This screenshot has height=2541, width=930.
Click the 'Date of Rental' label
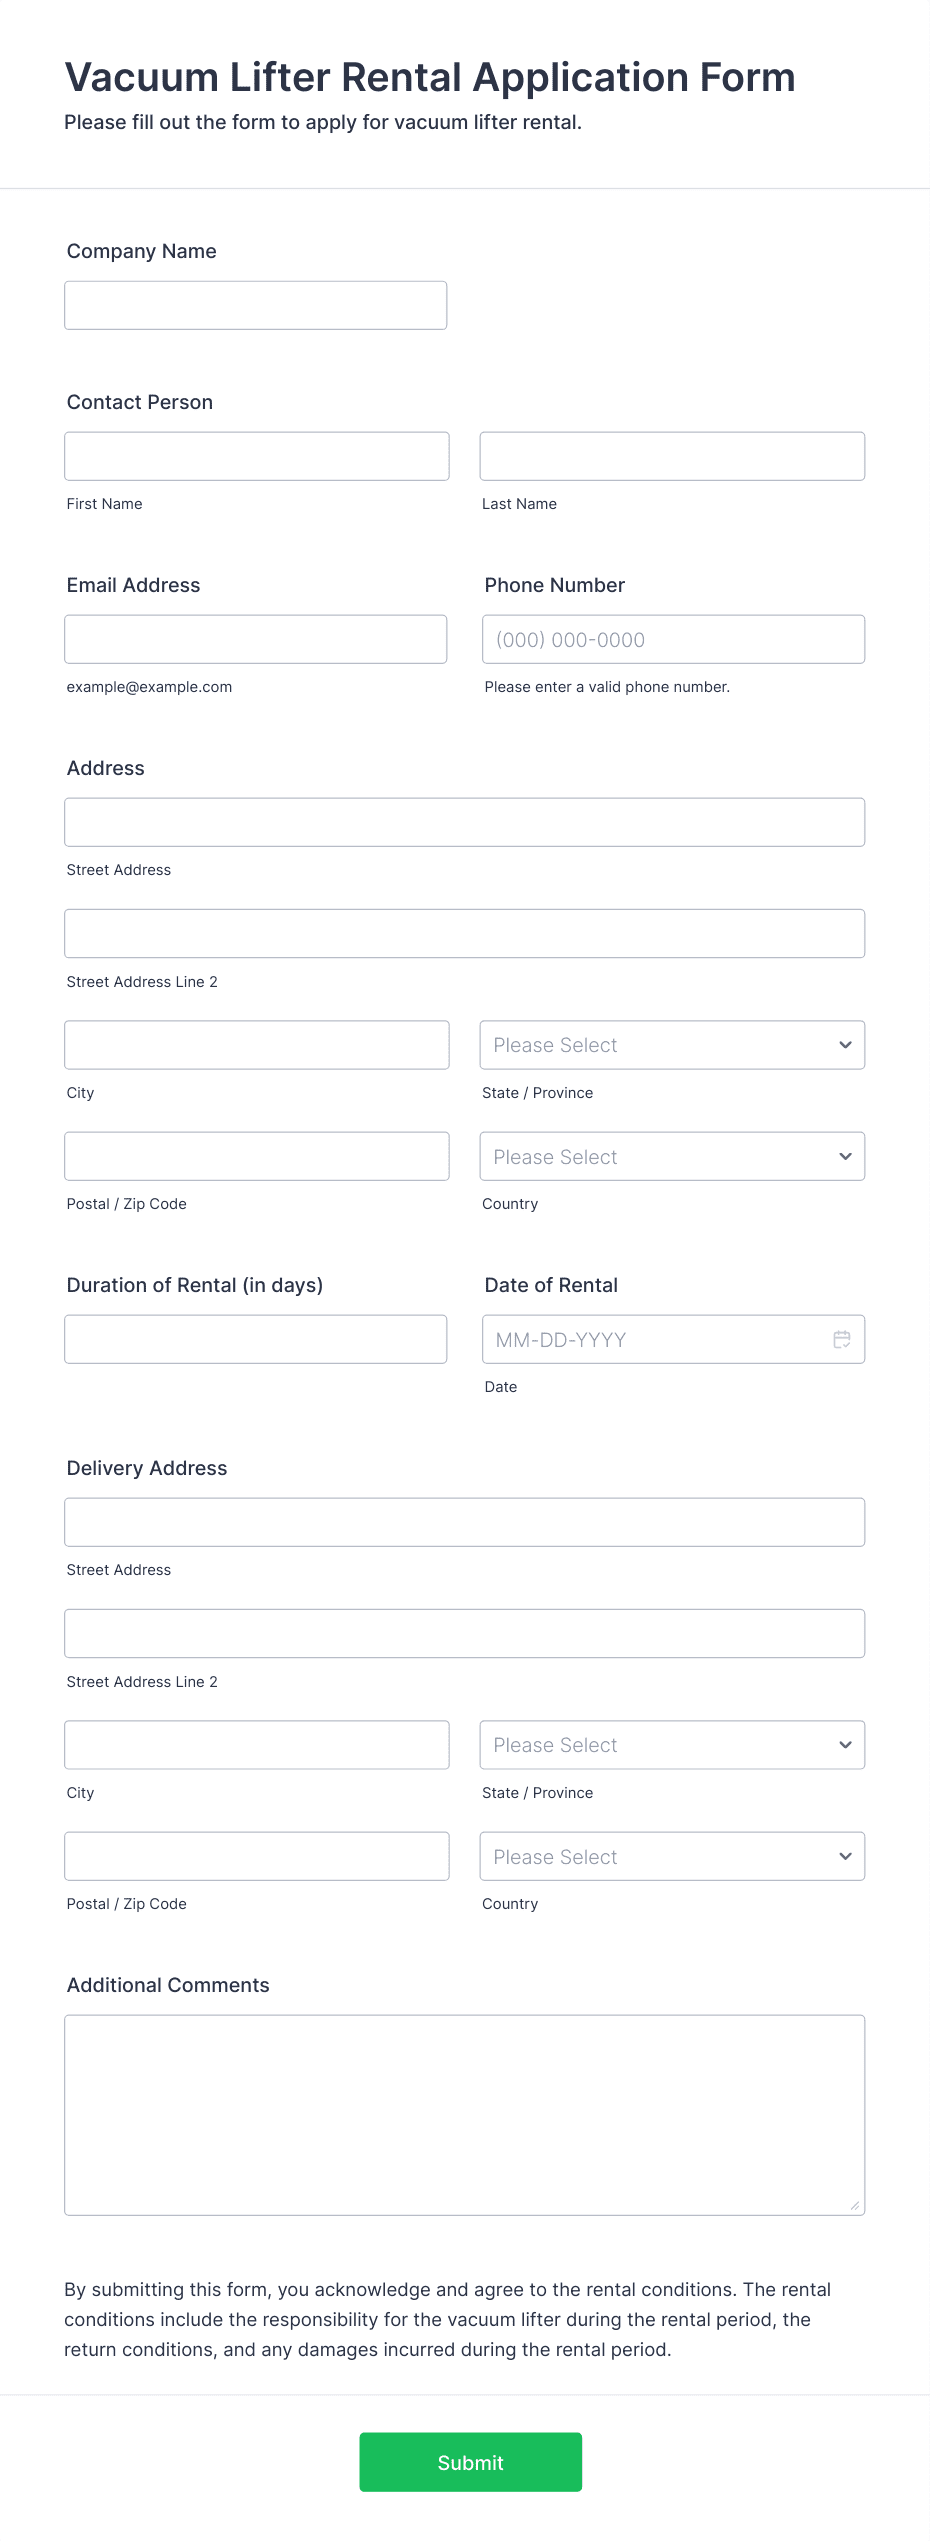(551, 1285)
